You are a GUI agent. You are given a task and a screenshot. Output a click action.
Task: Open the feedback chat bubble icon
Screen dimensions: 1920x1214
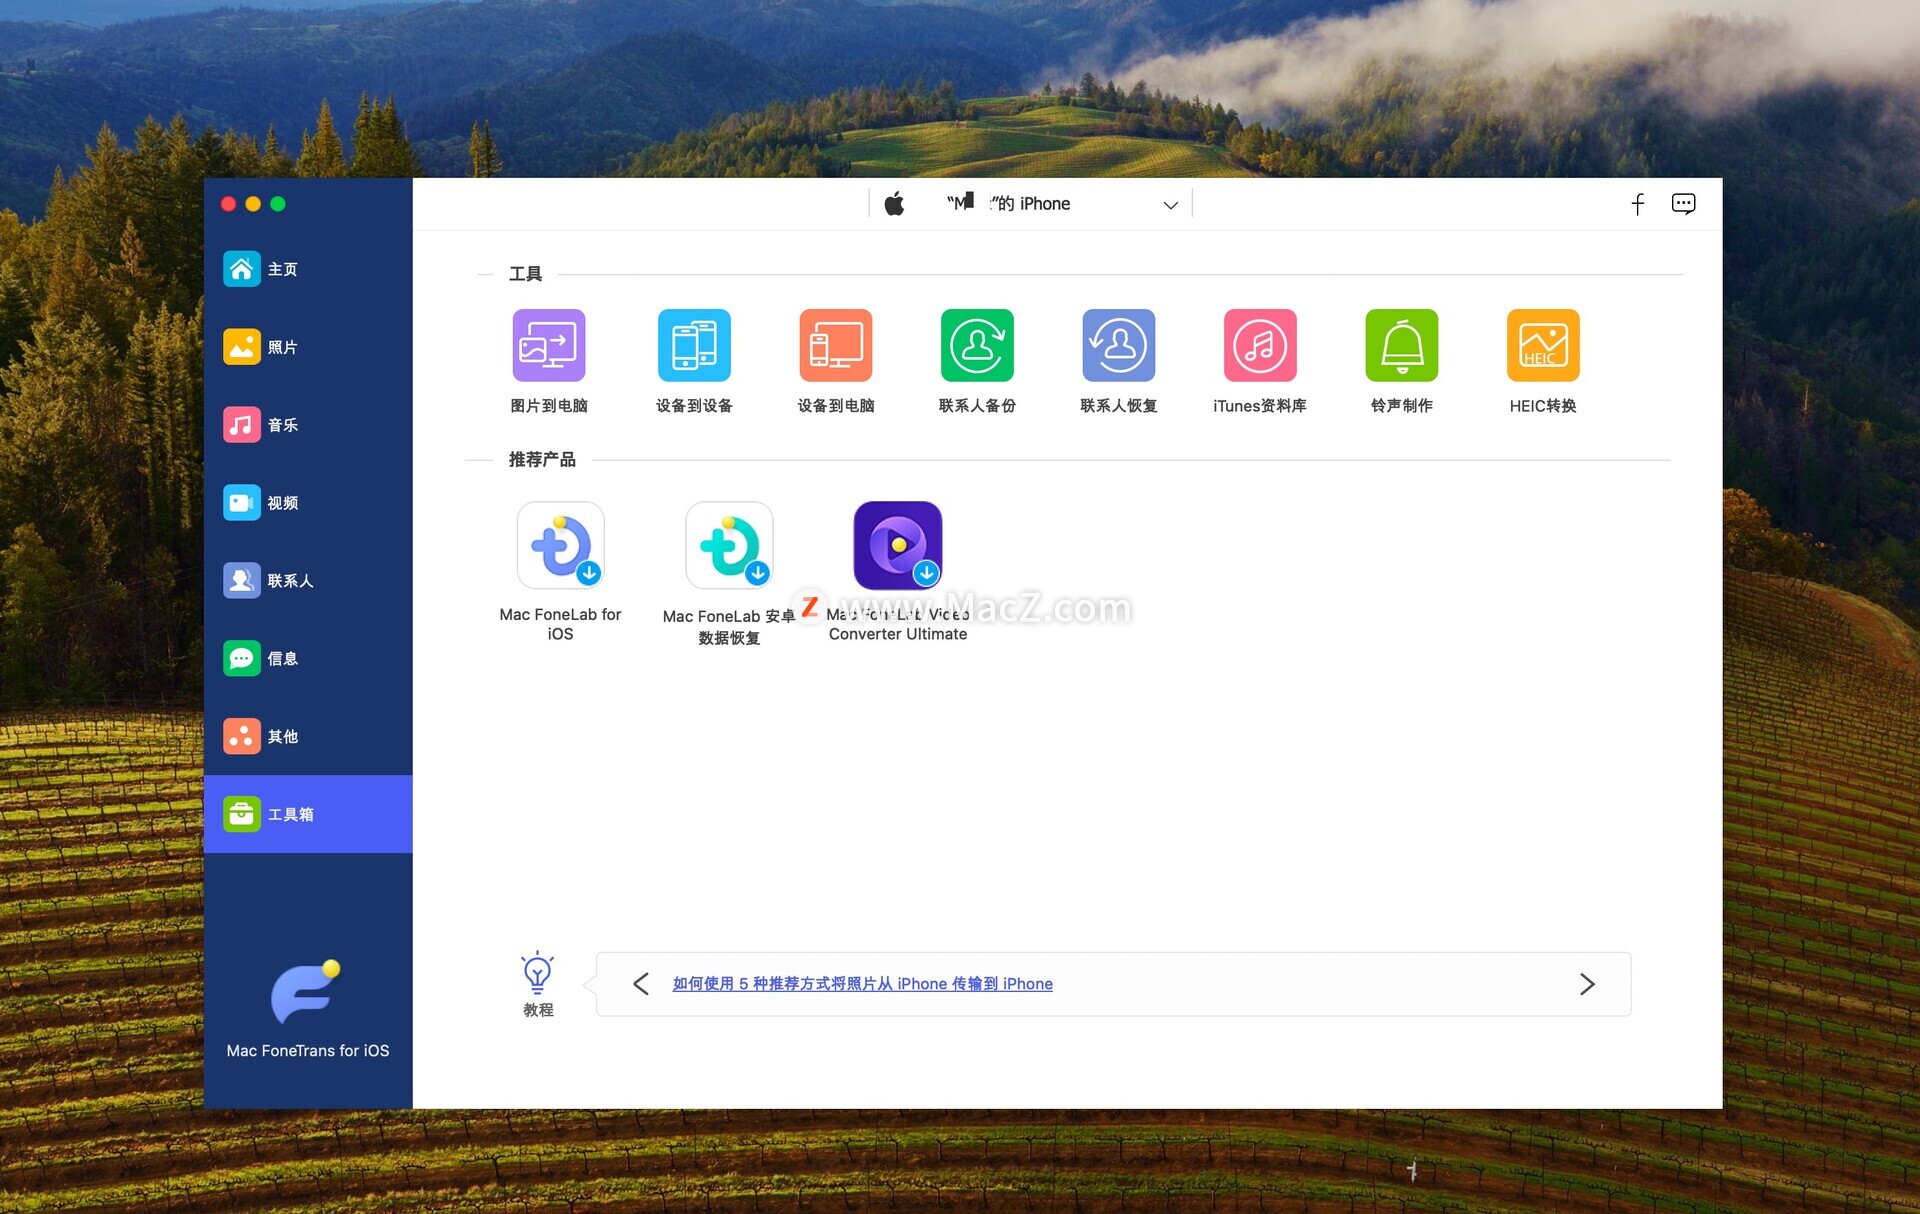(1683, 204)
